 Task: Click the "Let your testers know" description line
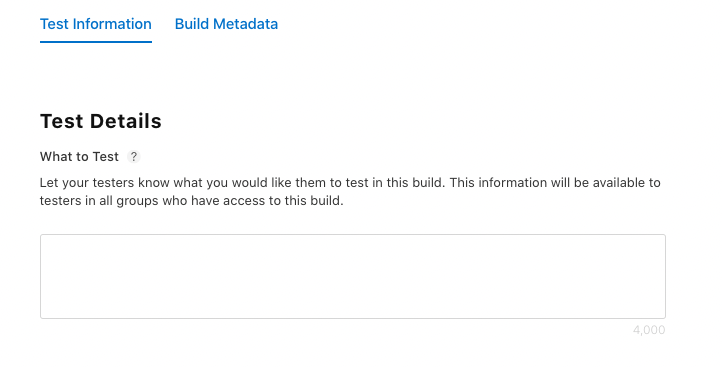pyautogui.click(x=350, y=183)
